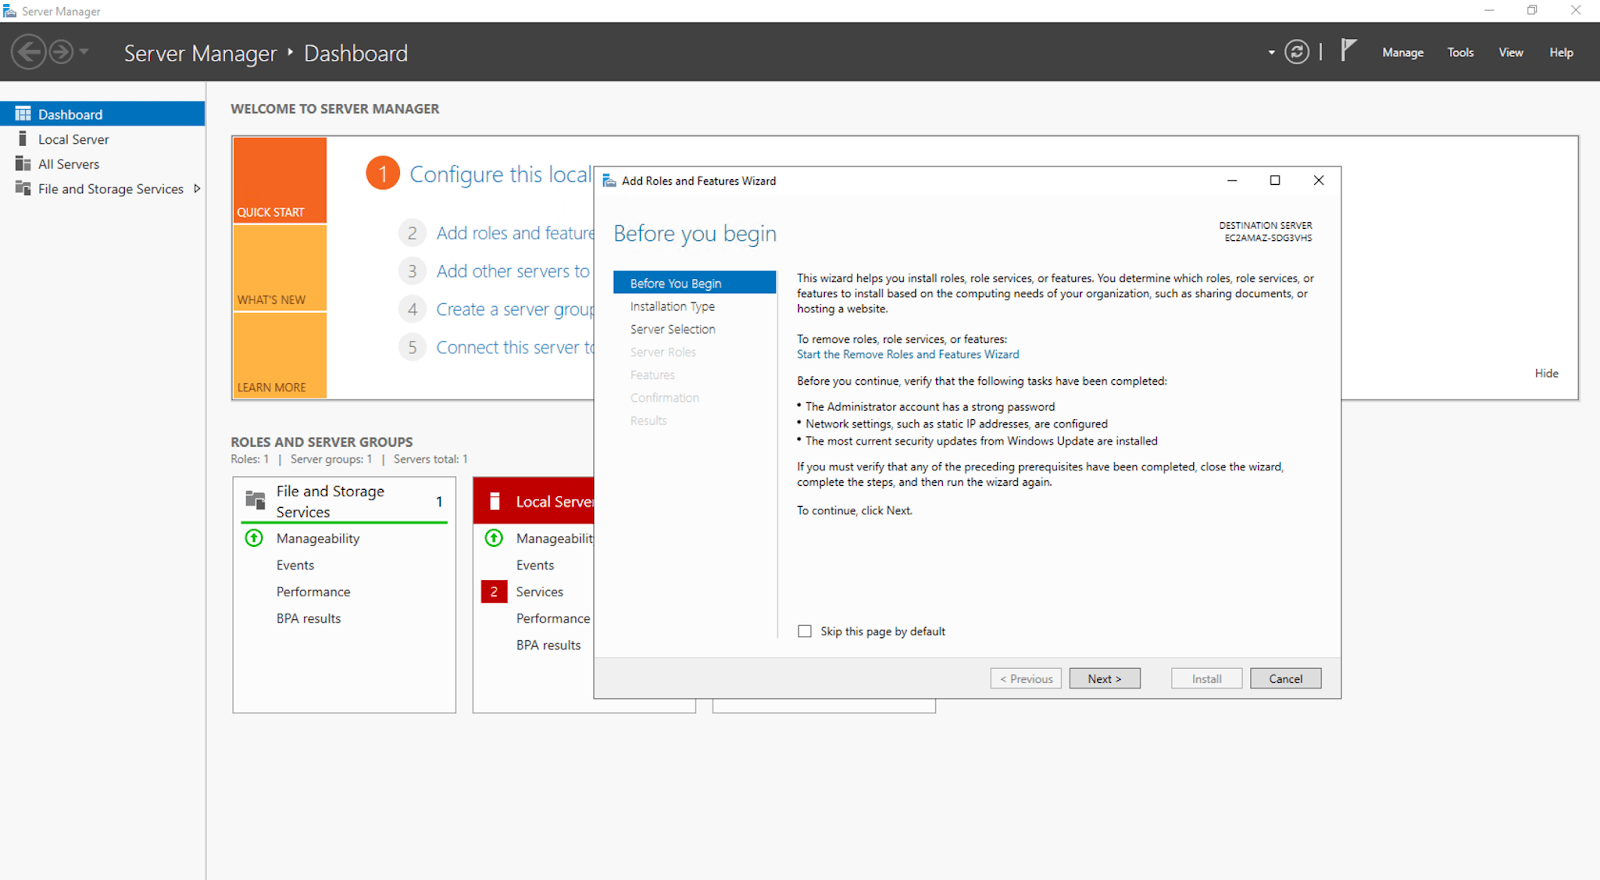
Task: Click Connect this server link
Action: coord(515,348)
